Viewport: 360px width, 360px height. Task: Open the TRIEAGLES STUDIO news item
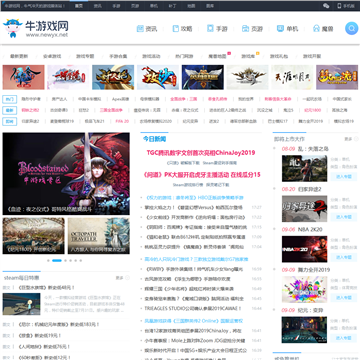coord(193,308)
